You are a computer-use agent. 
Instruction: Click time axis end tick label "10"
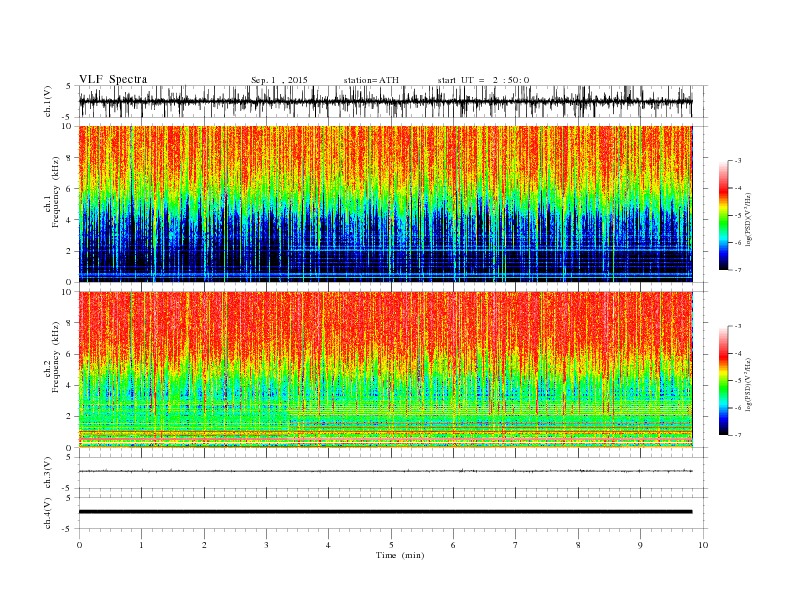coord(703,545)
